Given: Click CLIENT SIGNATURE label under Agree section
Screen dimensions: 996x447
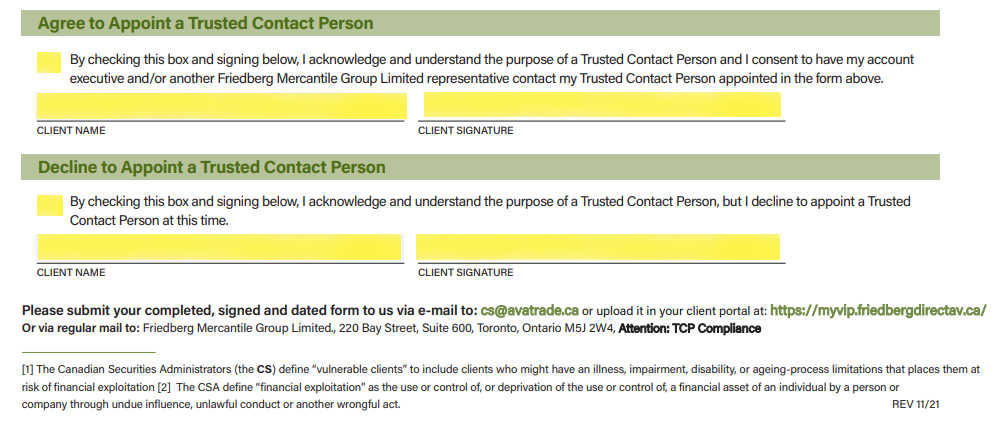Looking at the screenshot, I should click(466, 131).
